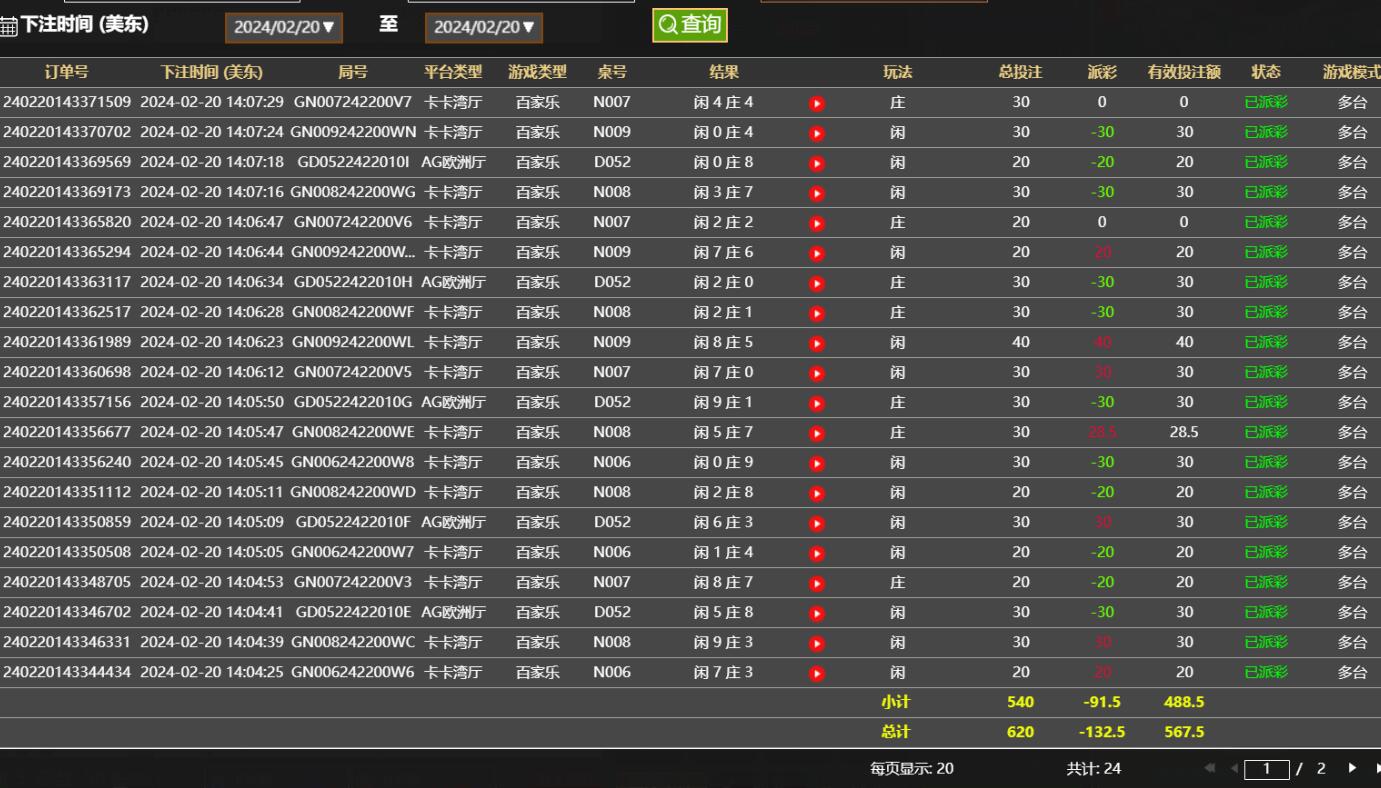Expand the end date picker
Image resolution: width=1381 pixels, height=788 pixels.
[x=484, y=27]
